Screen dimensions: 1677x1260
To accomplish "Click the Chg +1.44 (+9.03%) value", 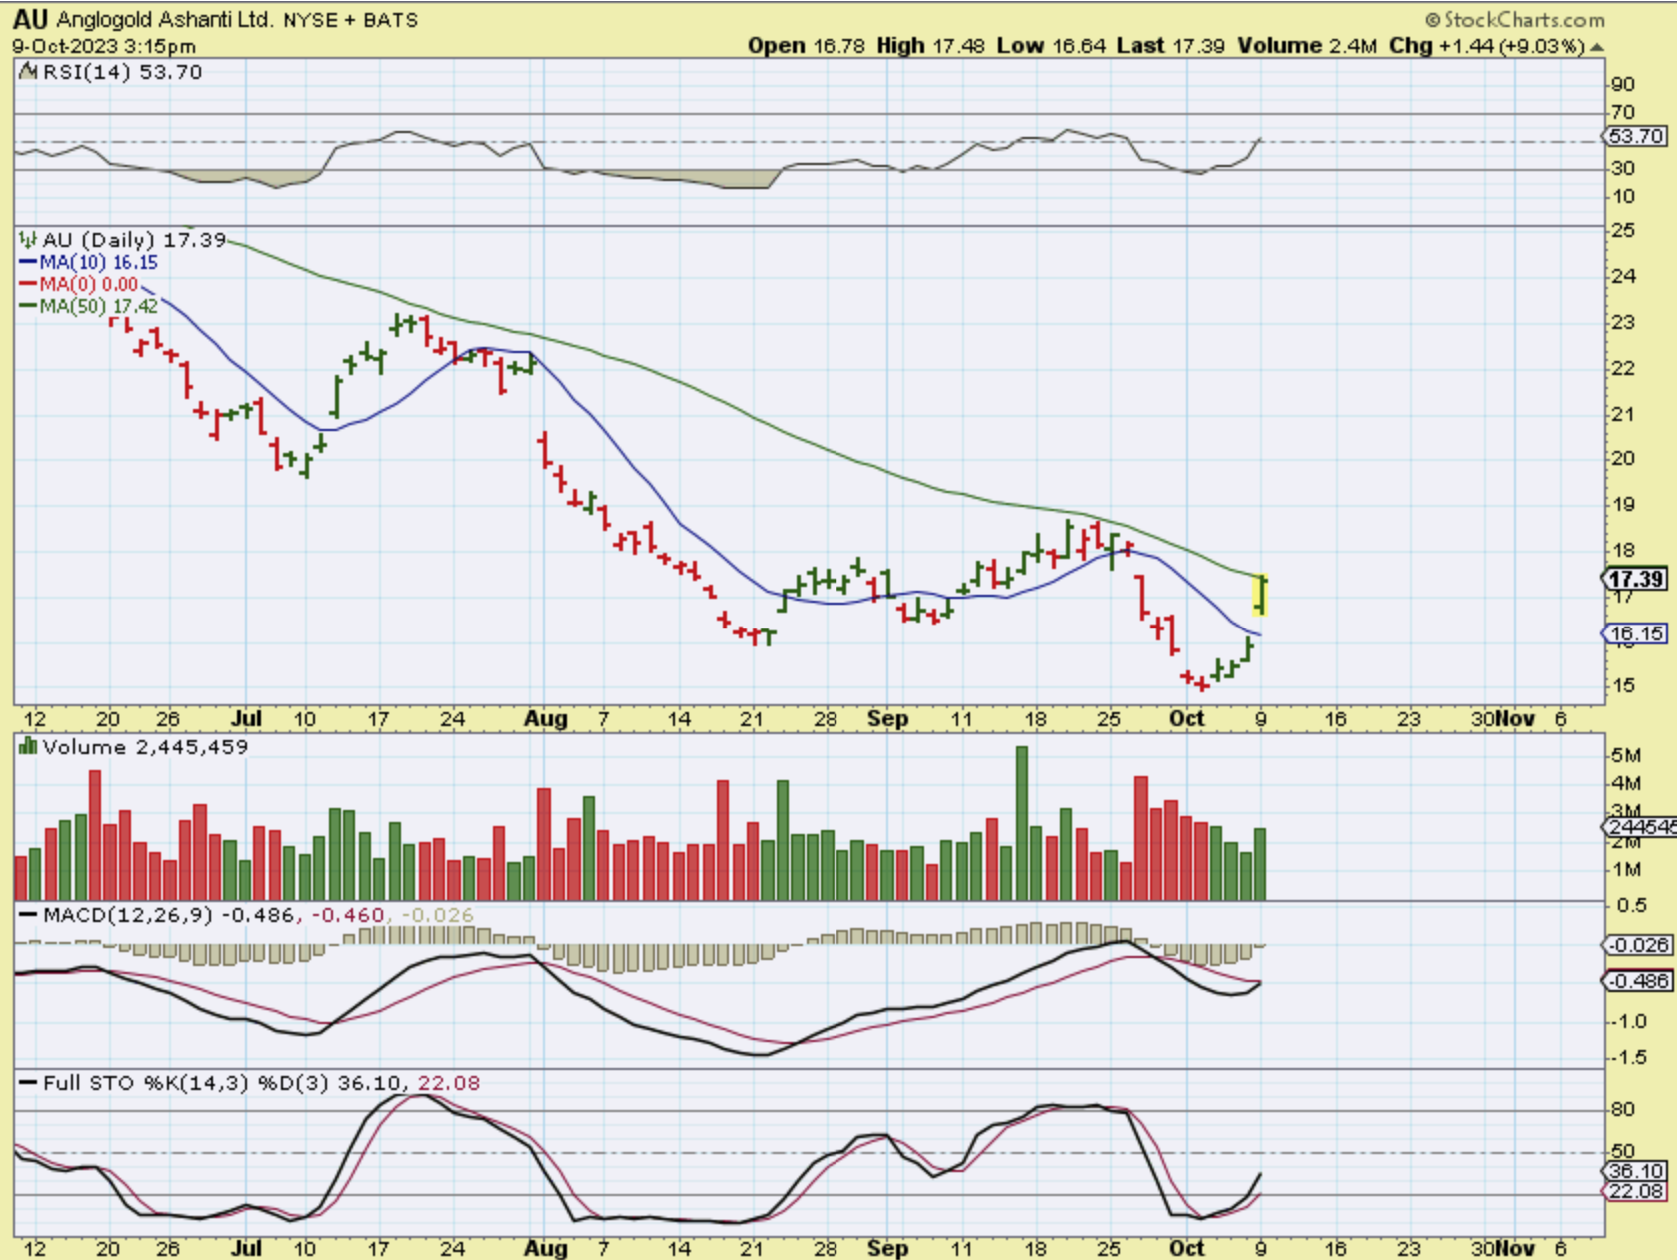I will 1487,46.
